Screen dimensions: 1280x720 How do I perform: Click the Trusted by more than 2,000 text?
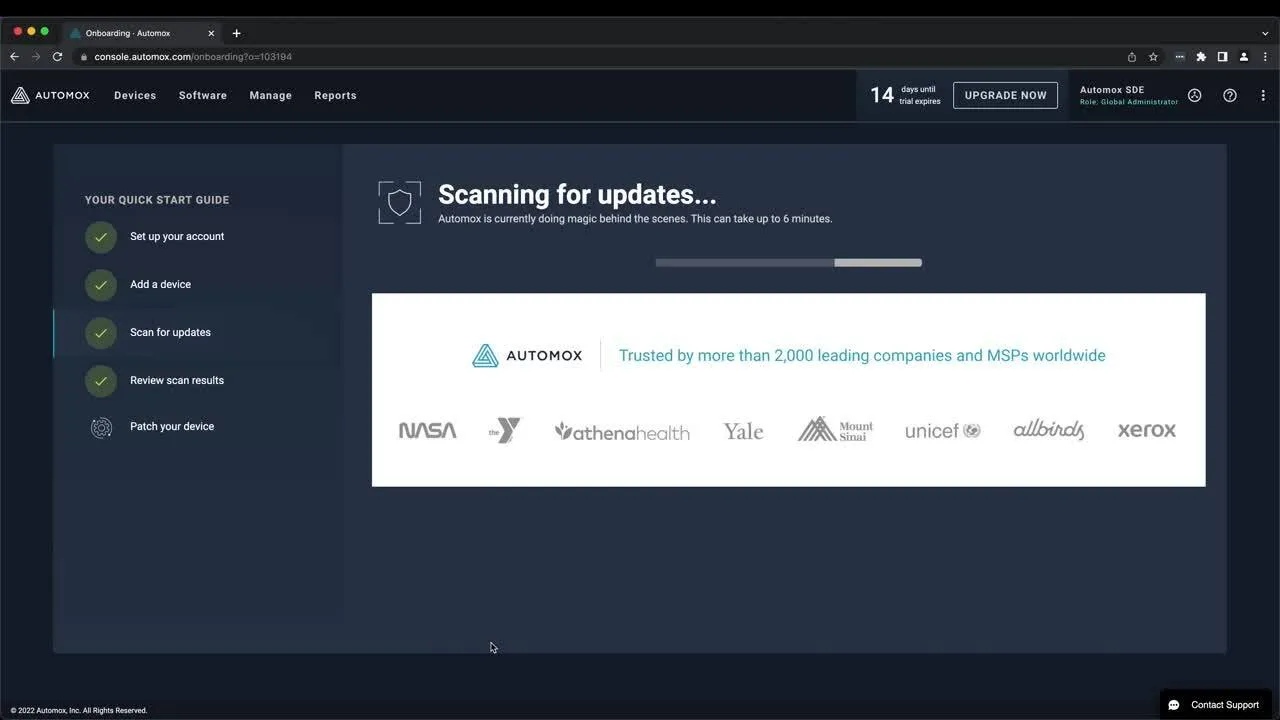click(x=862, y=356)
